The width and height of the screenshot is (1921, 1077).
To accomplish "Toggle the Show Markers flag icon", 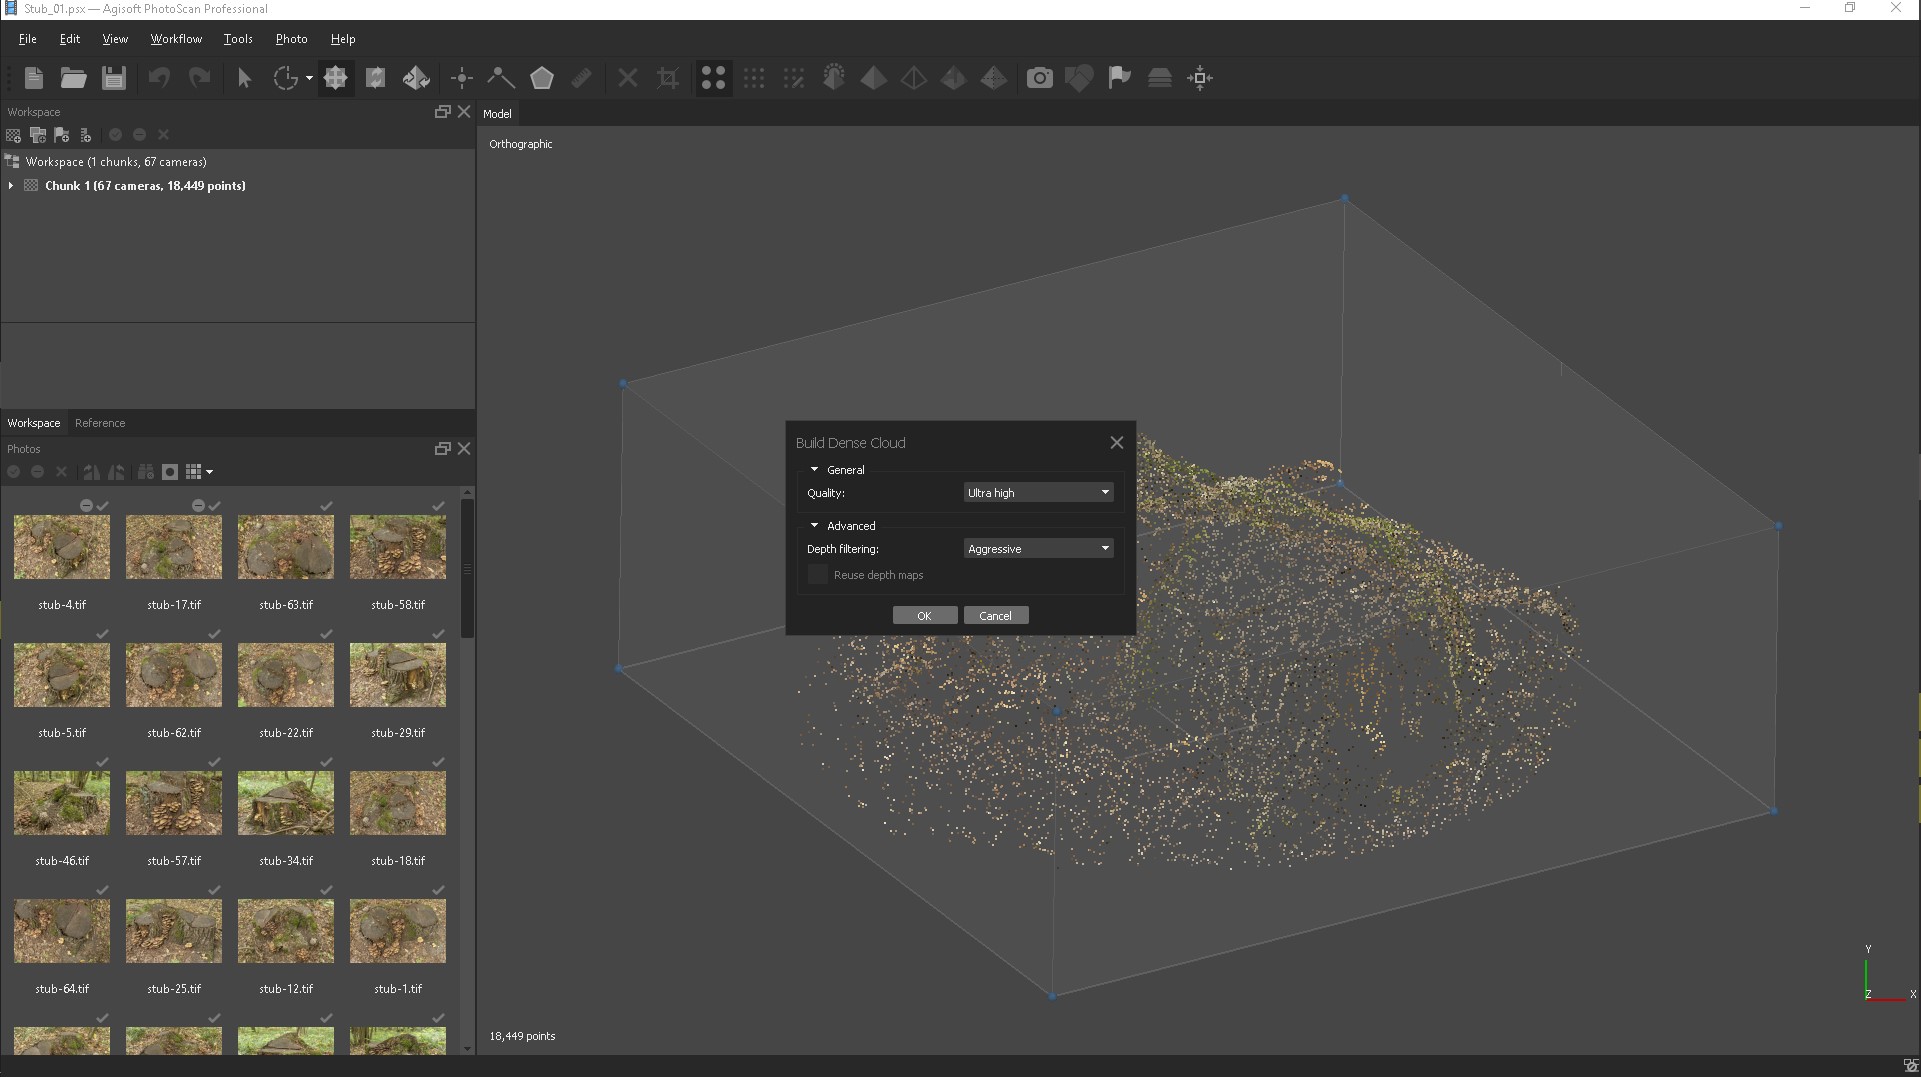I will click(1119, 78).
